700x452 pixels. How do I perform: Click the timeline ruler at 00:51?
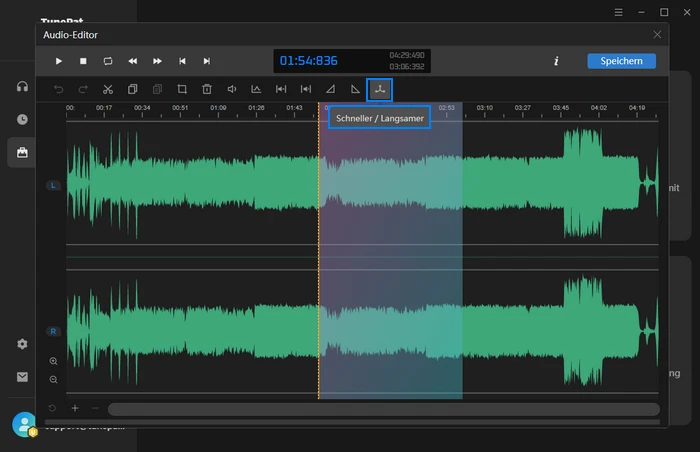(x=180, y=108)
